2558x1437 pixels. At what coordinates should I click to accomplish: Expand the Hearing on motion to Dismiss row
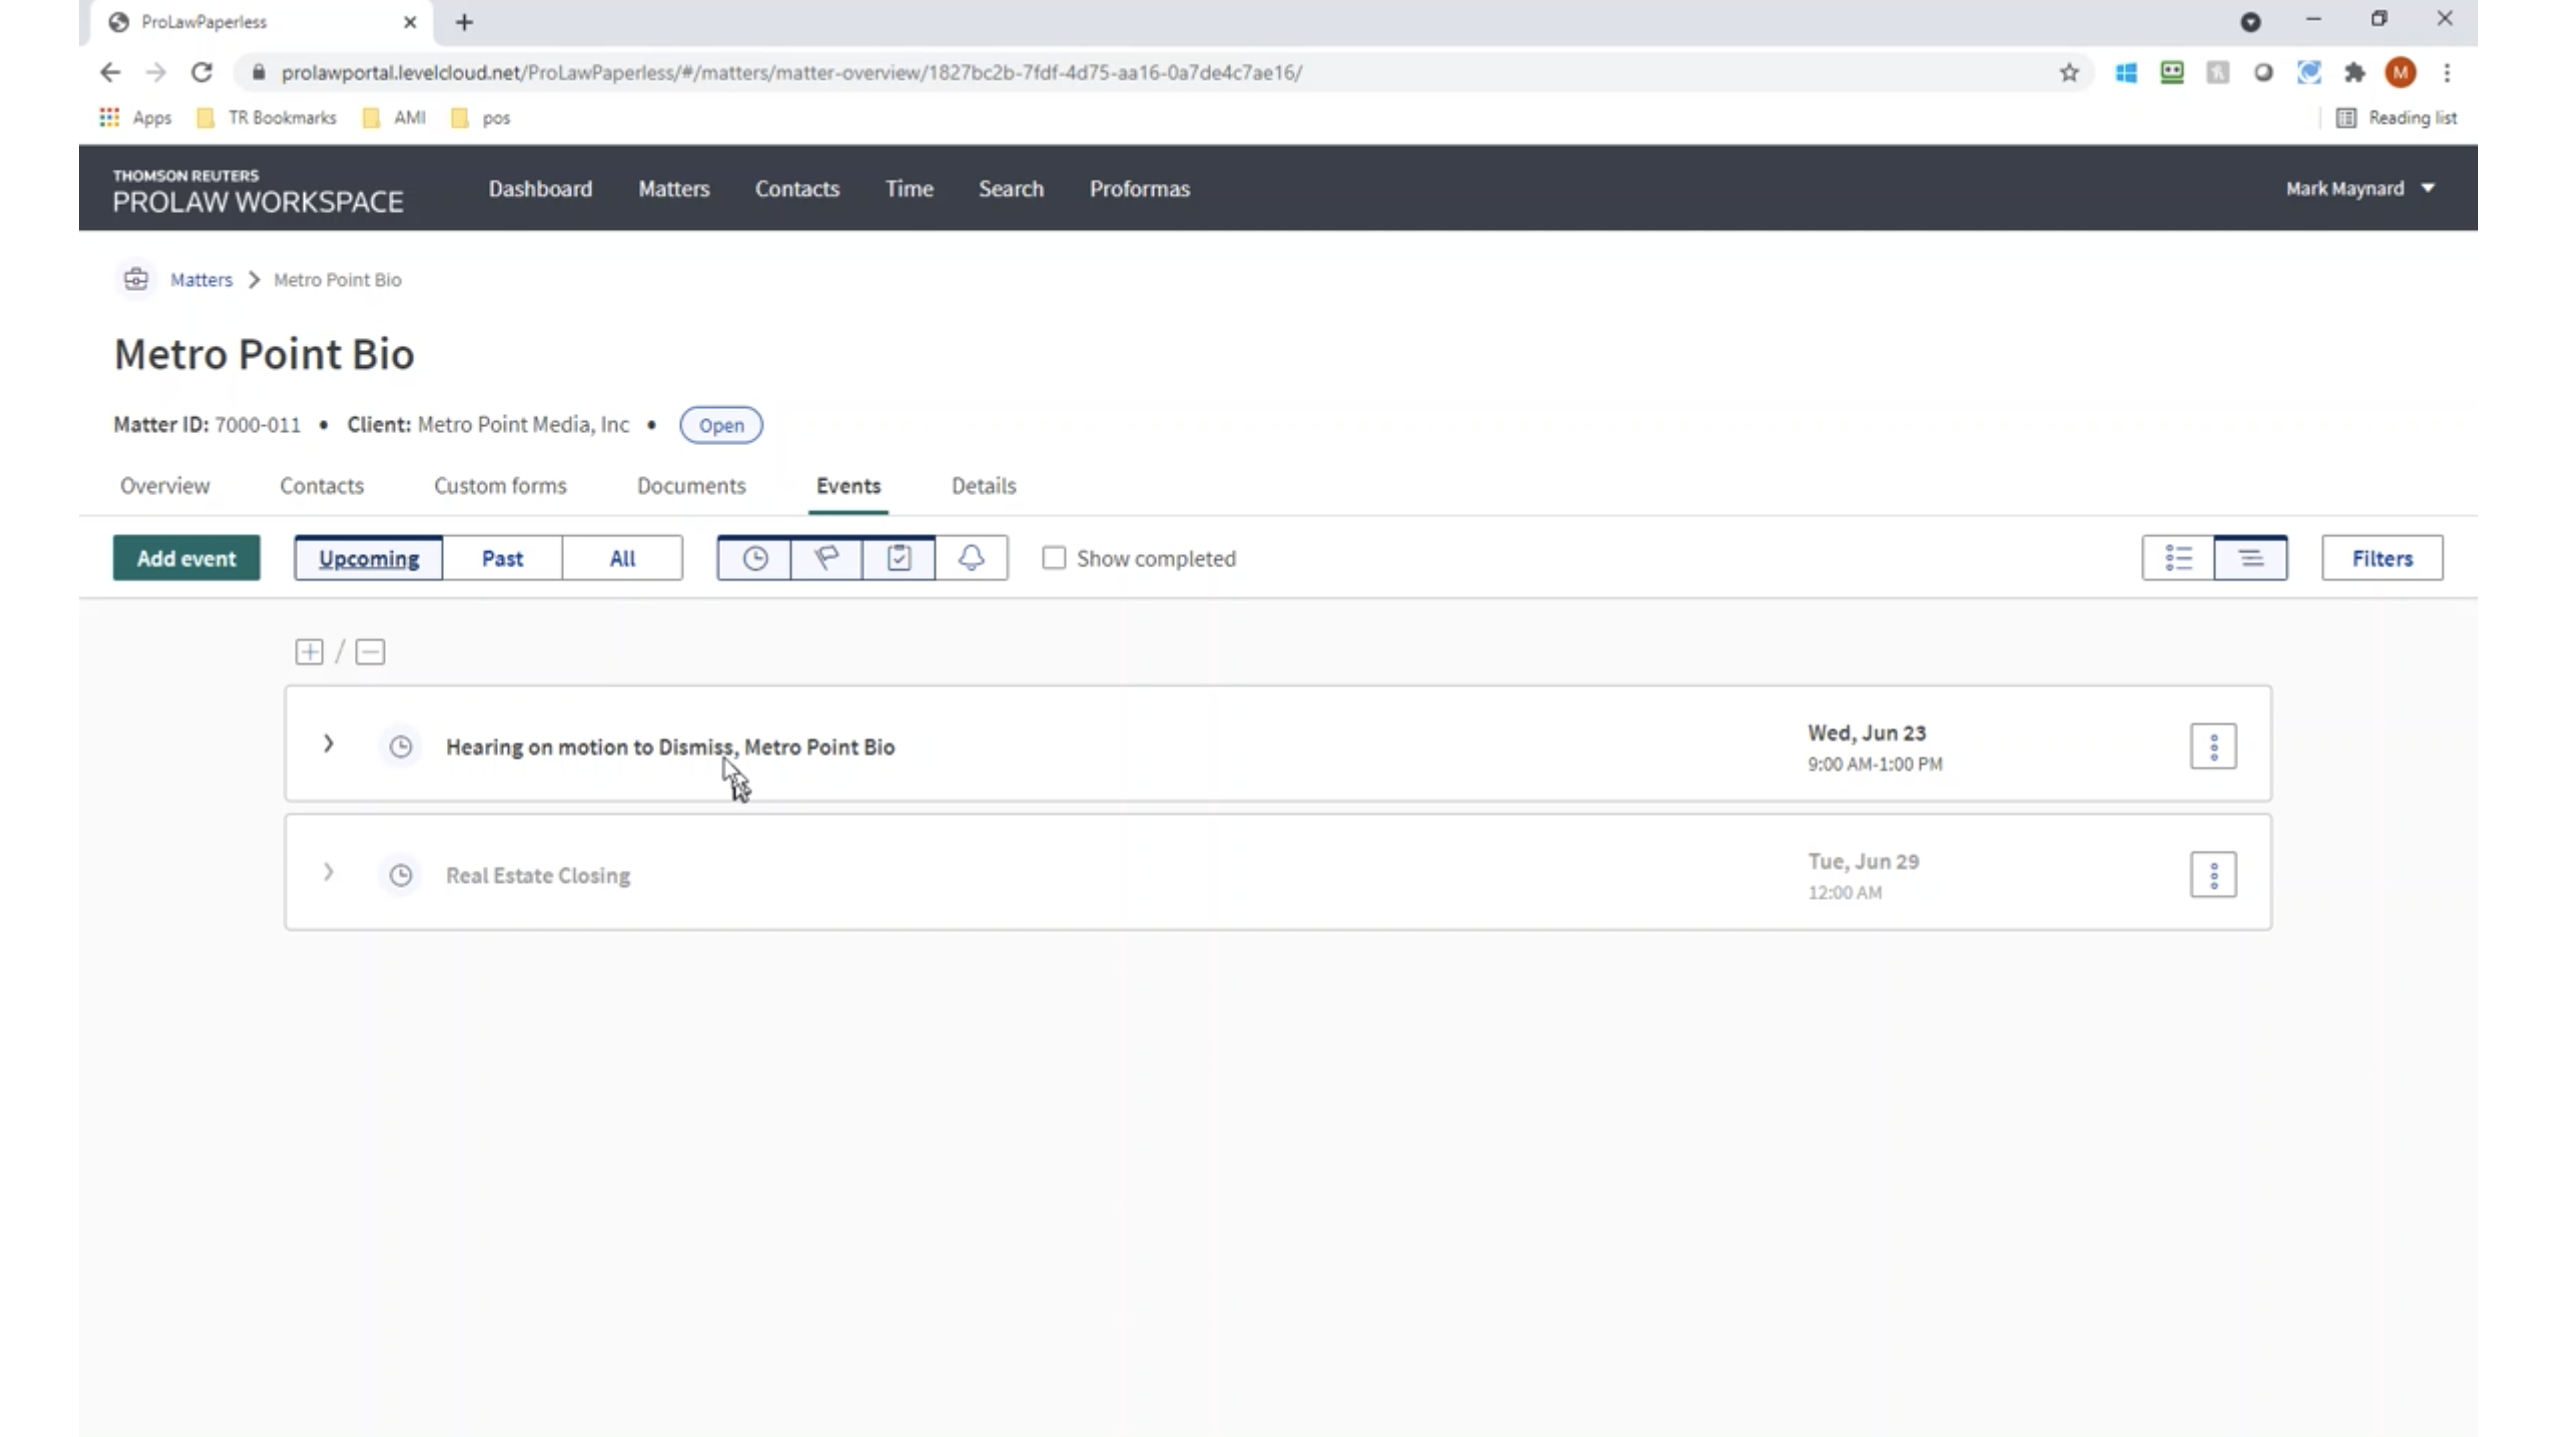coord(328,744)
